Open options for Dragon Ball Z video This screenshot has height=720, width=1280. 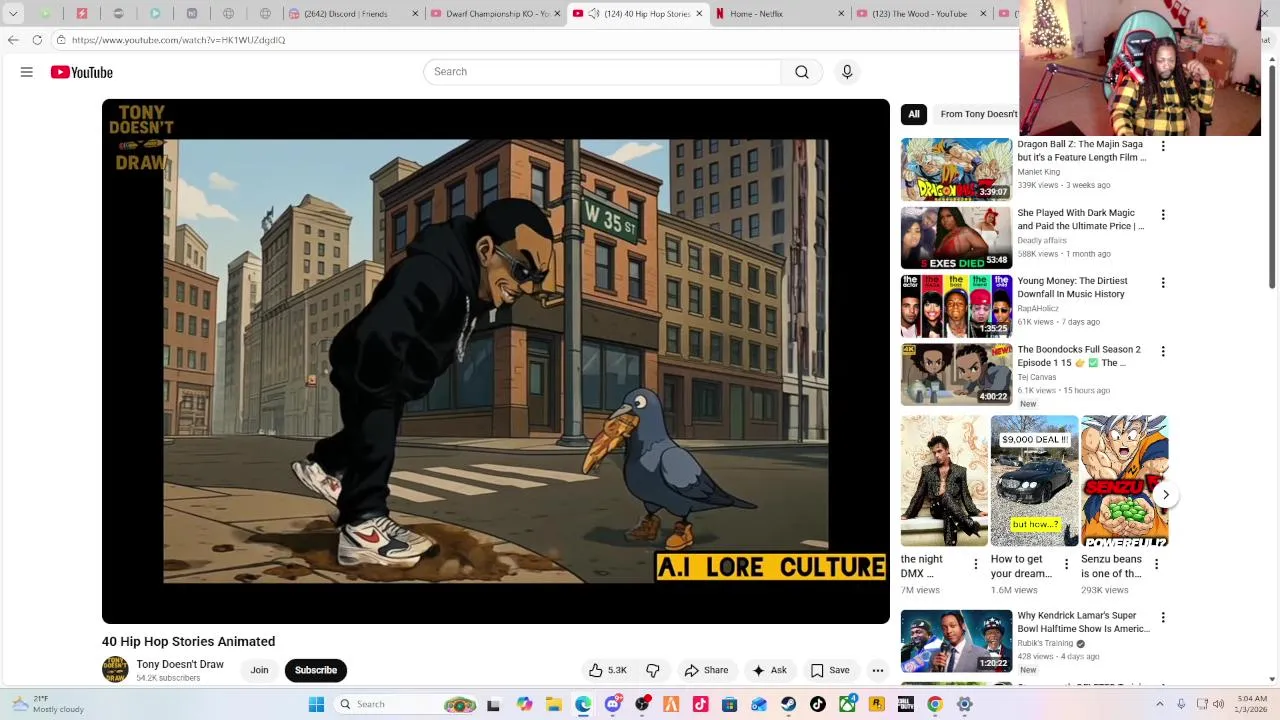pyautogui.click(x=1163, y=146)
